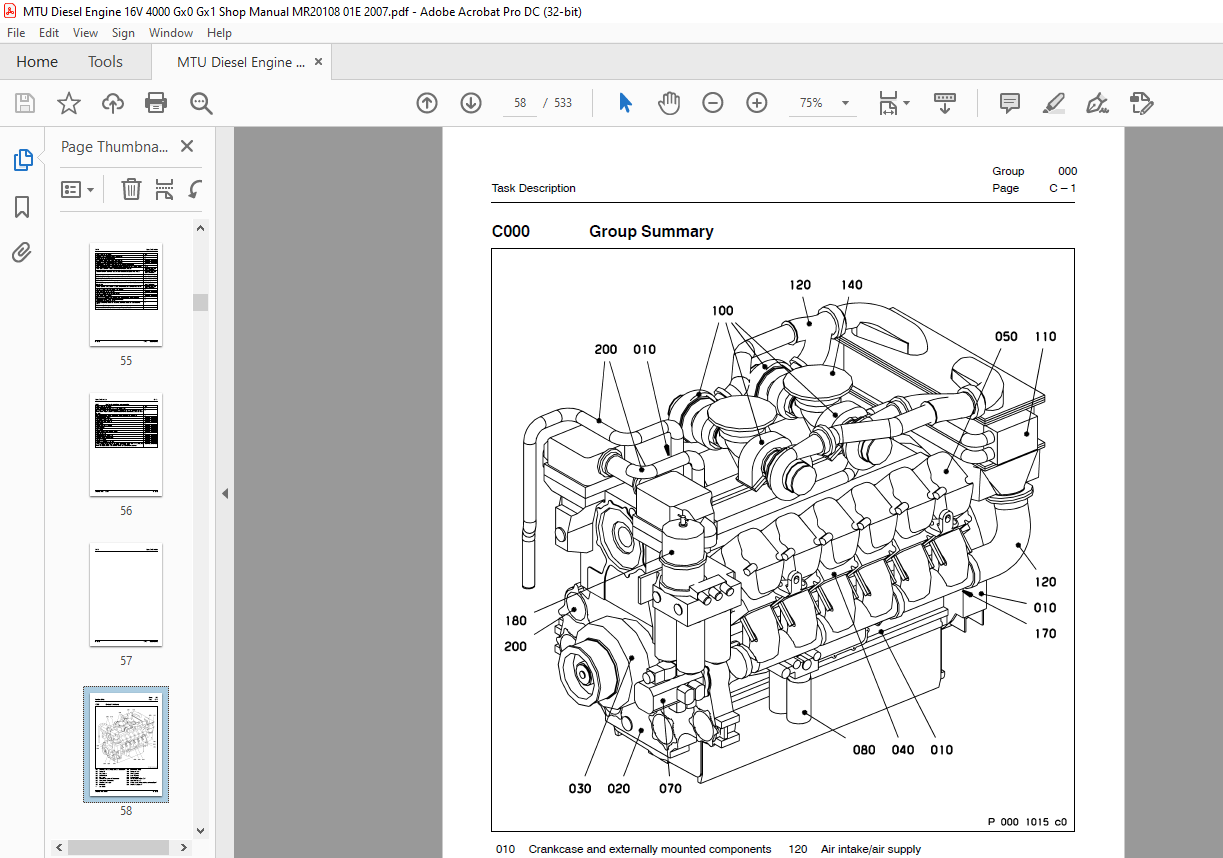Delete selected page with trash icon
Viewport: 1223px width, 858px height.
click(x=131, y=189)
